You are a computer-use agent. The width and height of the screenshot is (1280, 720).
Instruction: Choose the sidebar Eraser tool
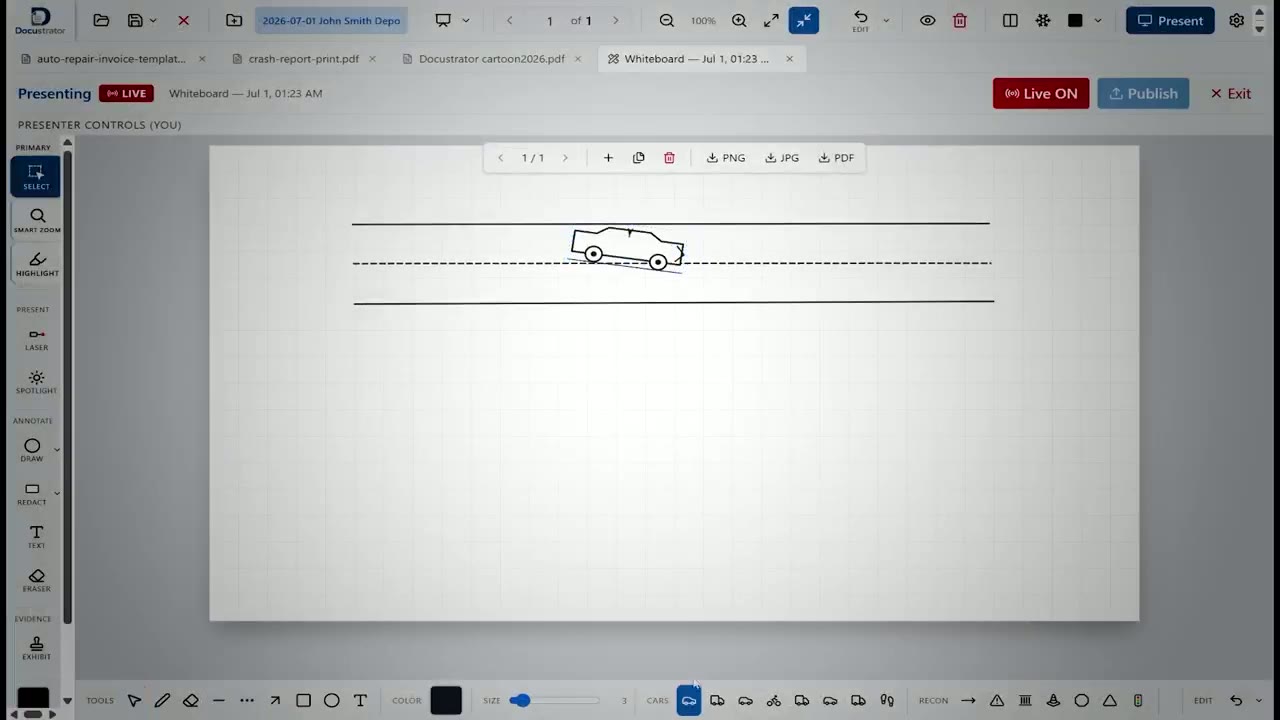[x=37, y=580]
